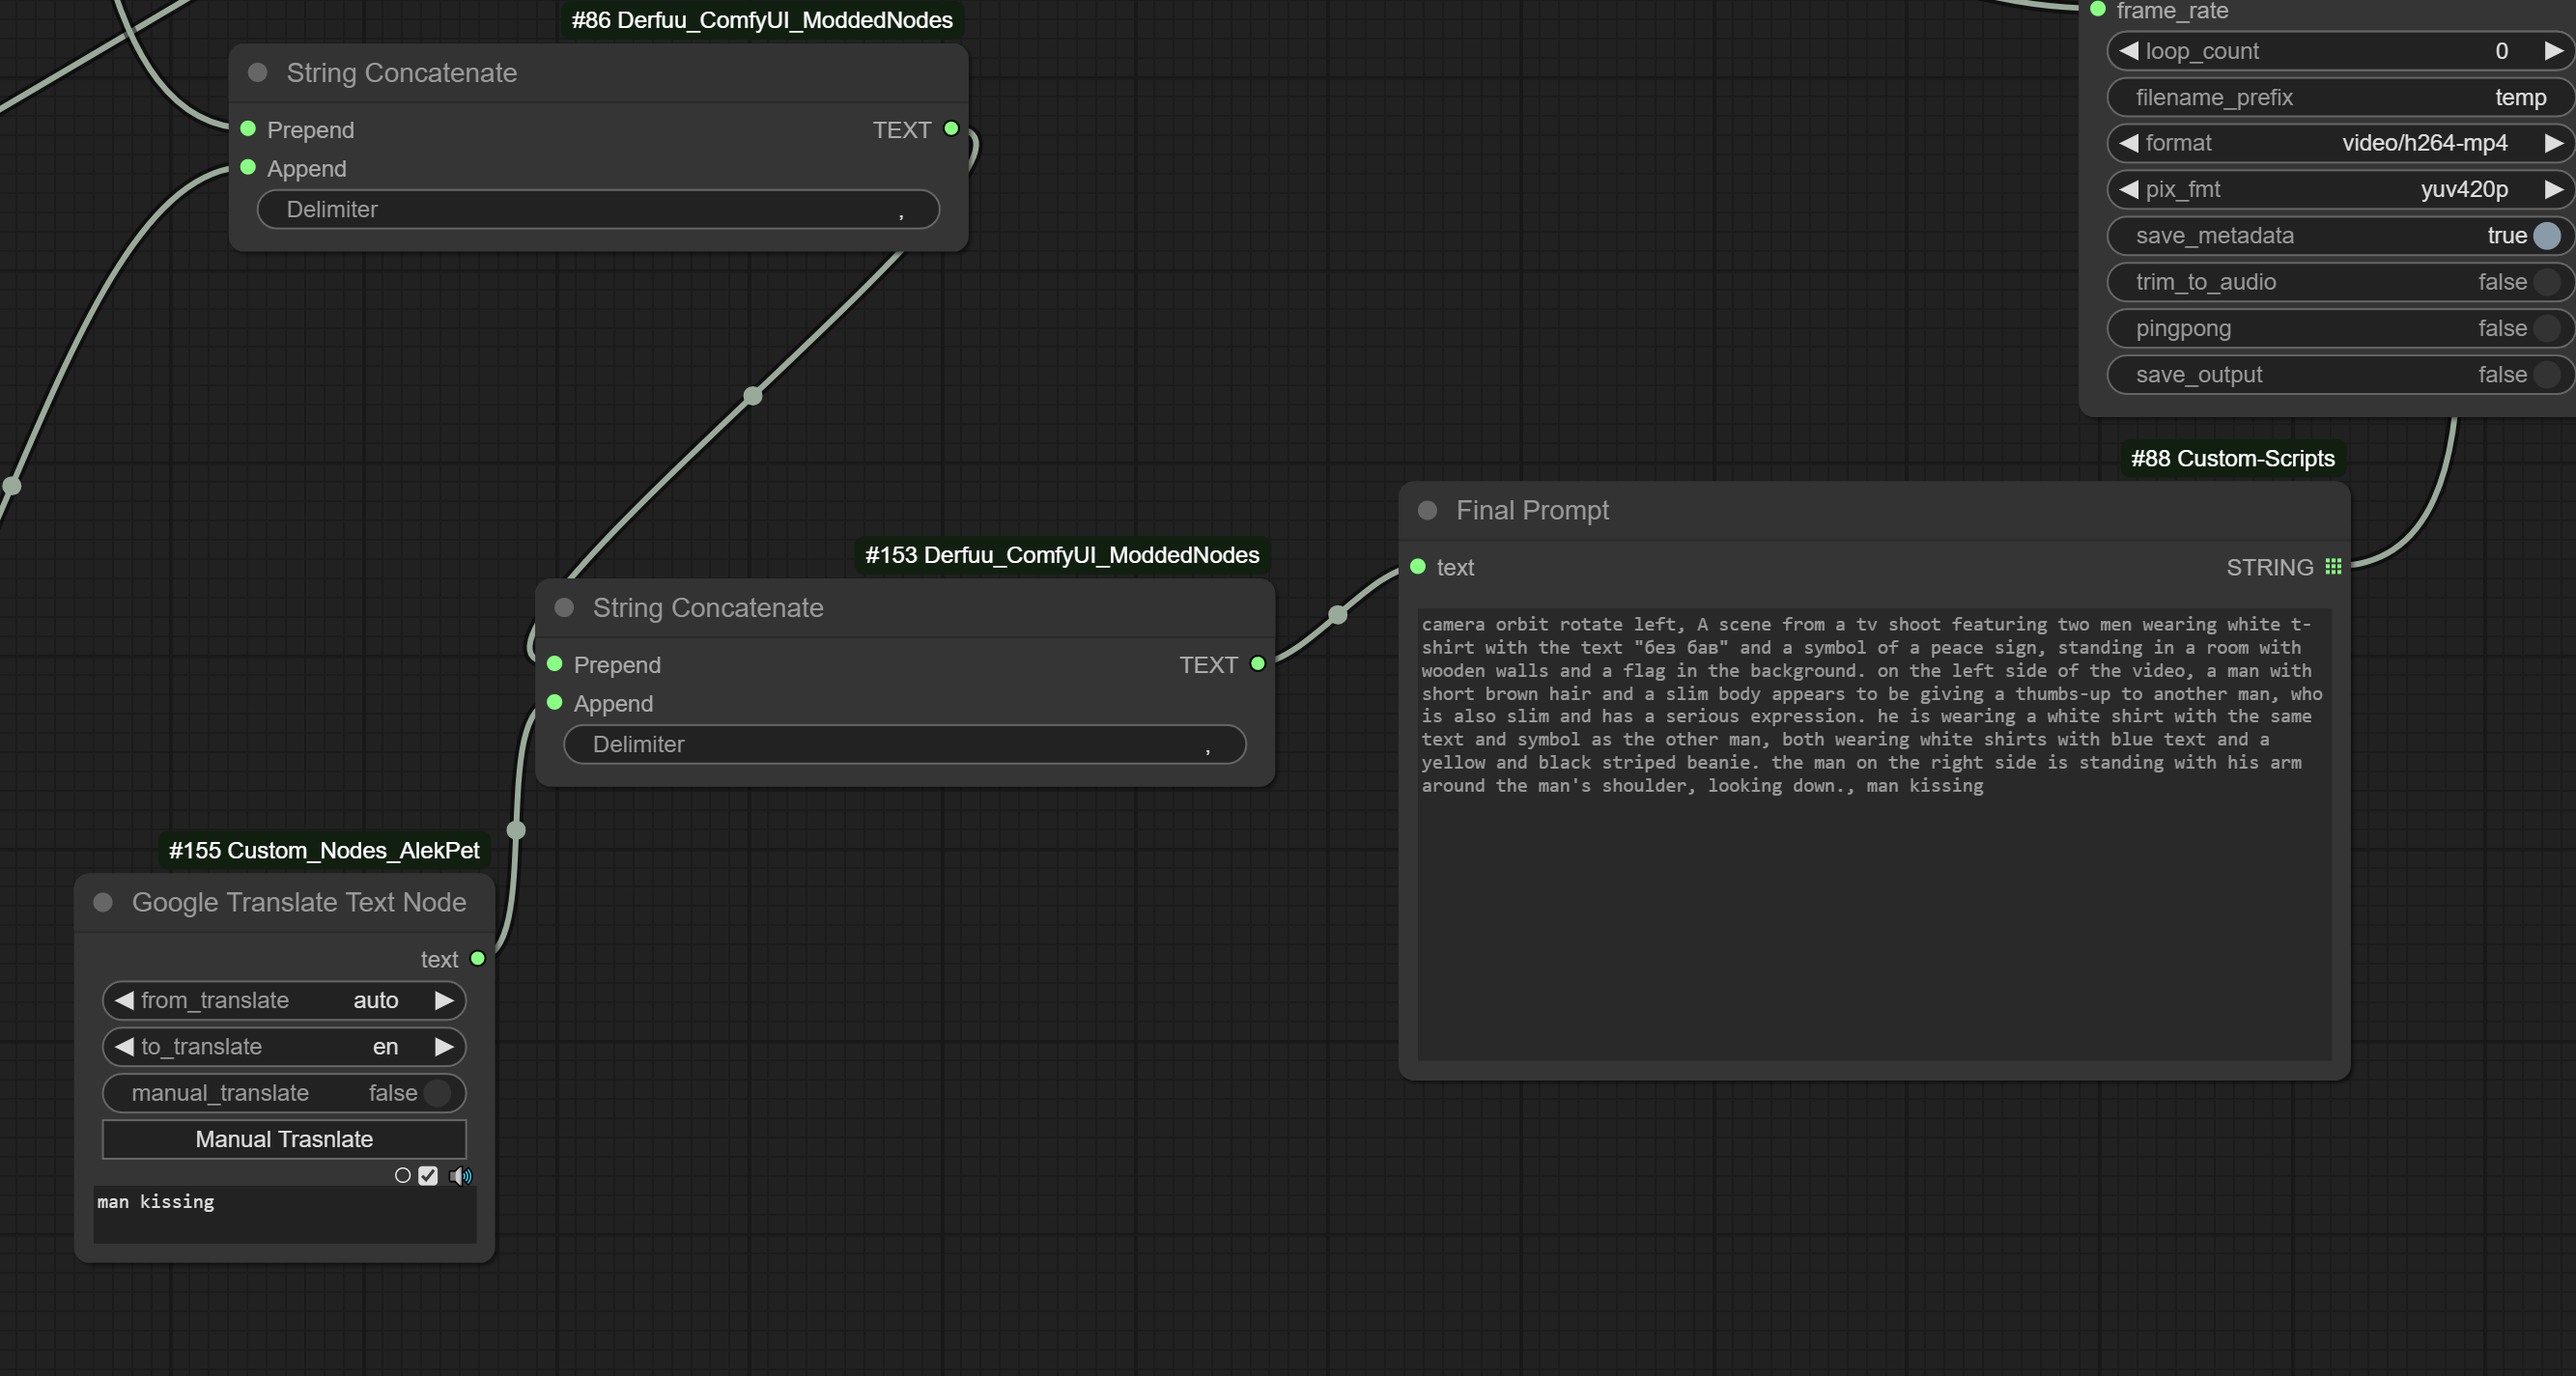The width and height of the screenshot is (2576, 1376).
Task: Click left arrow of to_translate selector
Action: pyautogui.click(x=124, y=1047)
